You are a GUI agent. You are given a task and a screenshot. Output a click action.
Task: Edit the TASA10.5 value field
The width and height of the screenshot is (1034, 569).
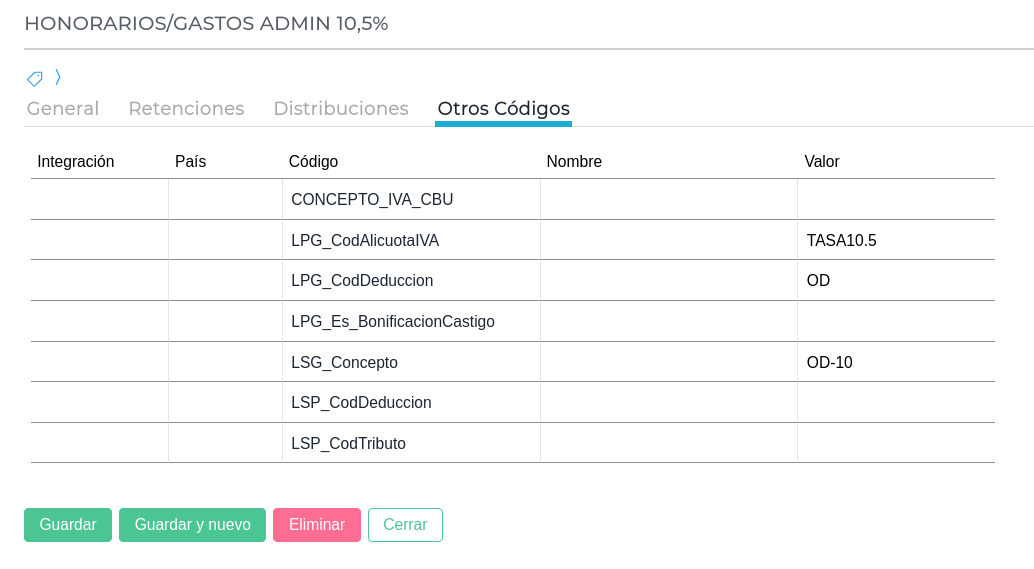pos(895,240)
